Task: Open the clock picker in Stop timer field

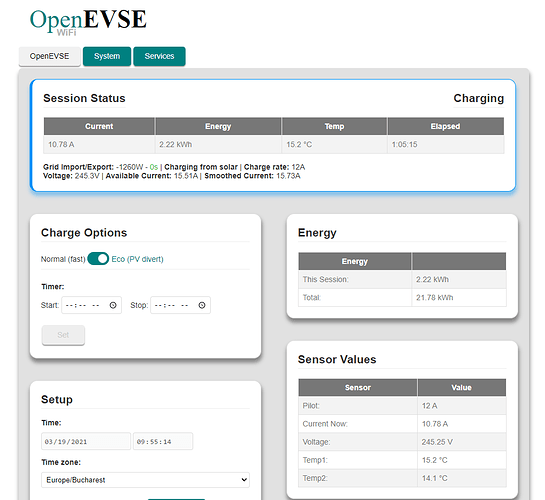Action: click(202, 305)
